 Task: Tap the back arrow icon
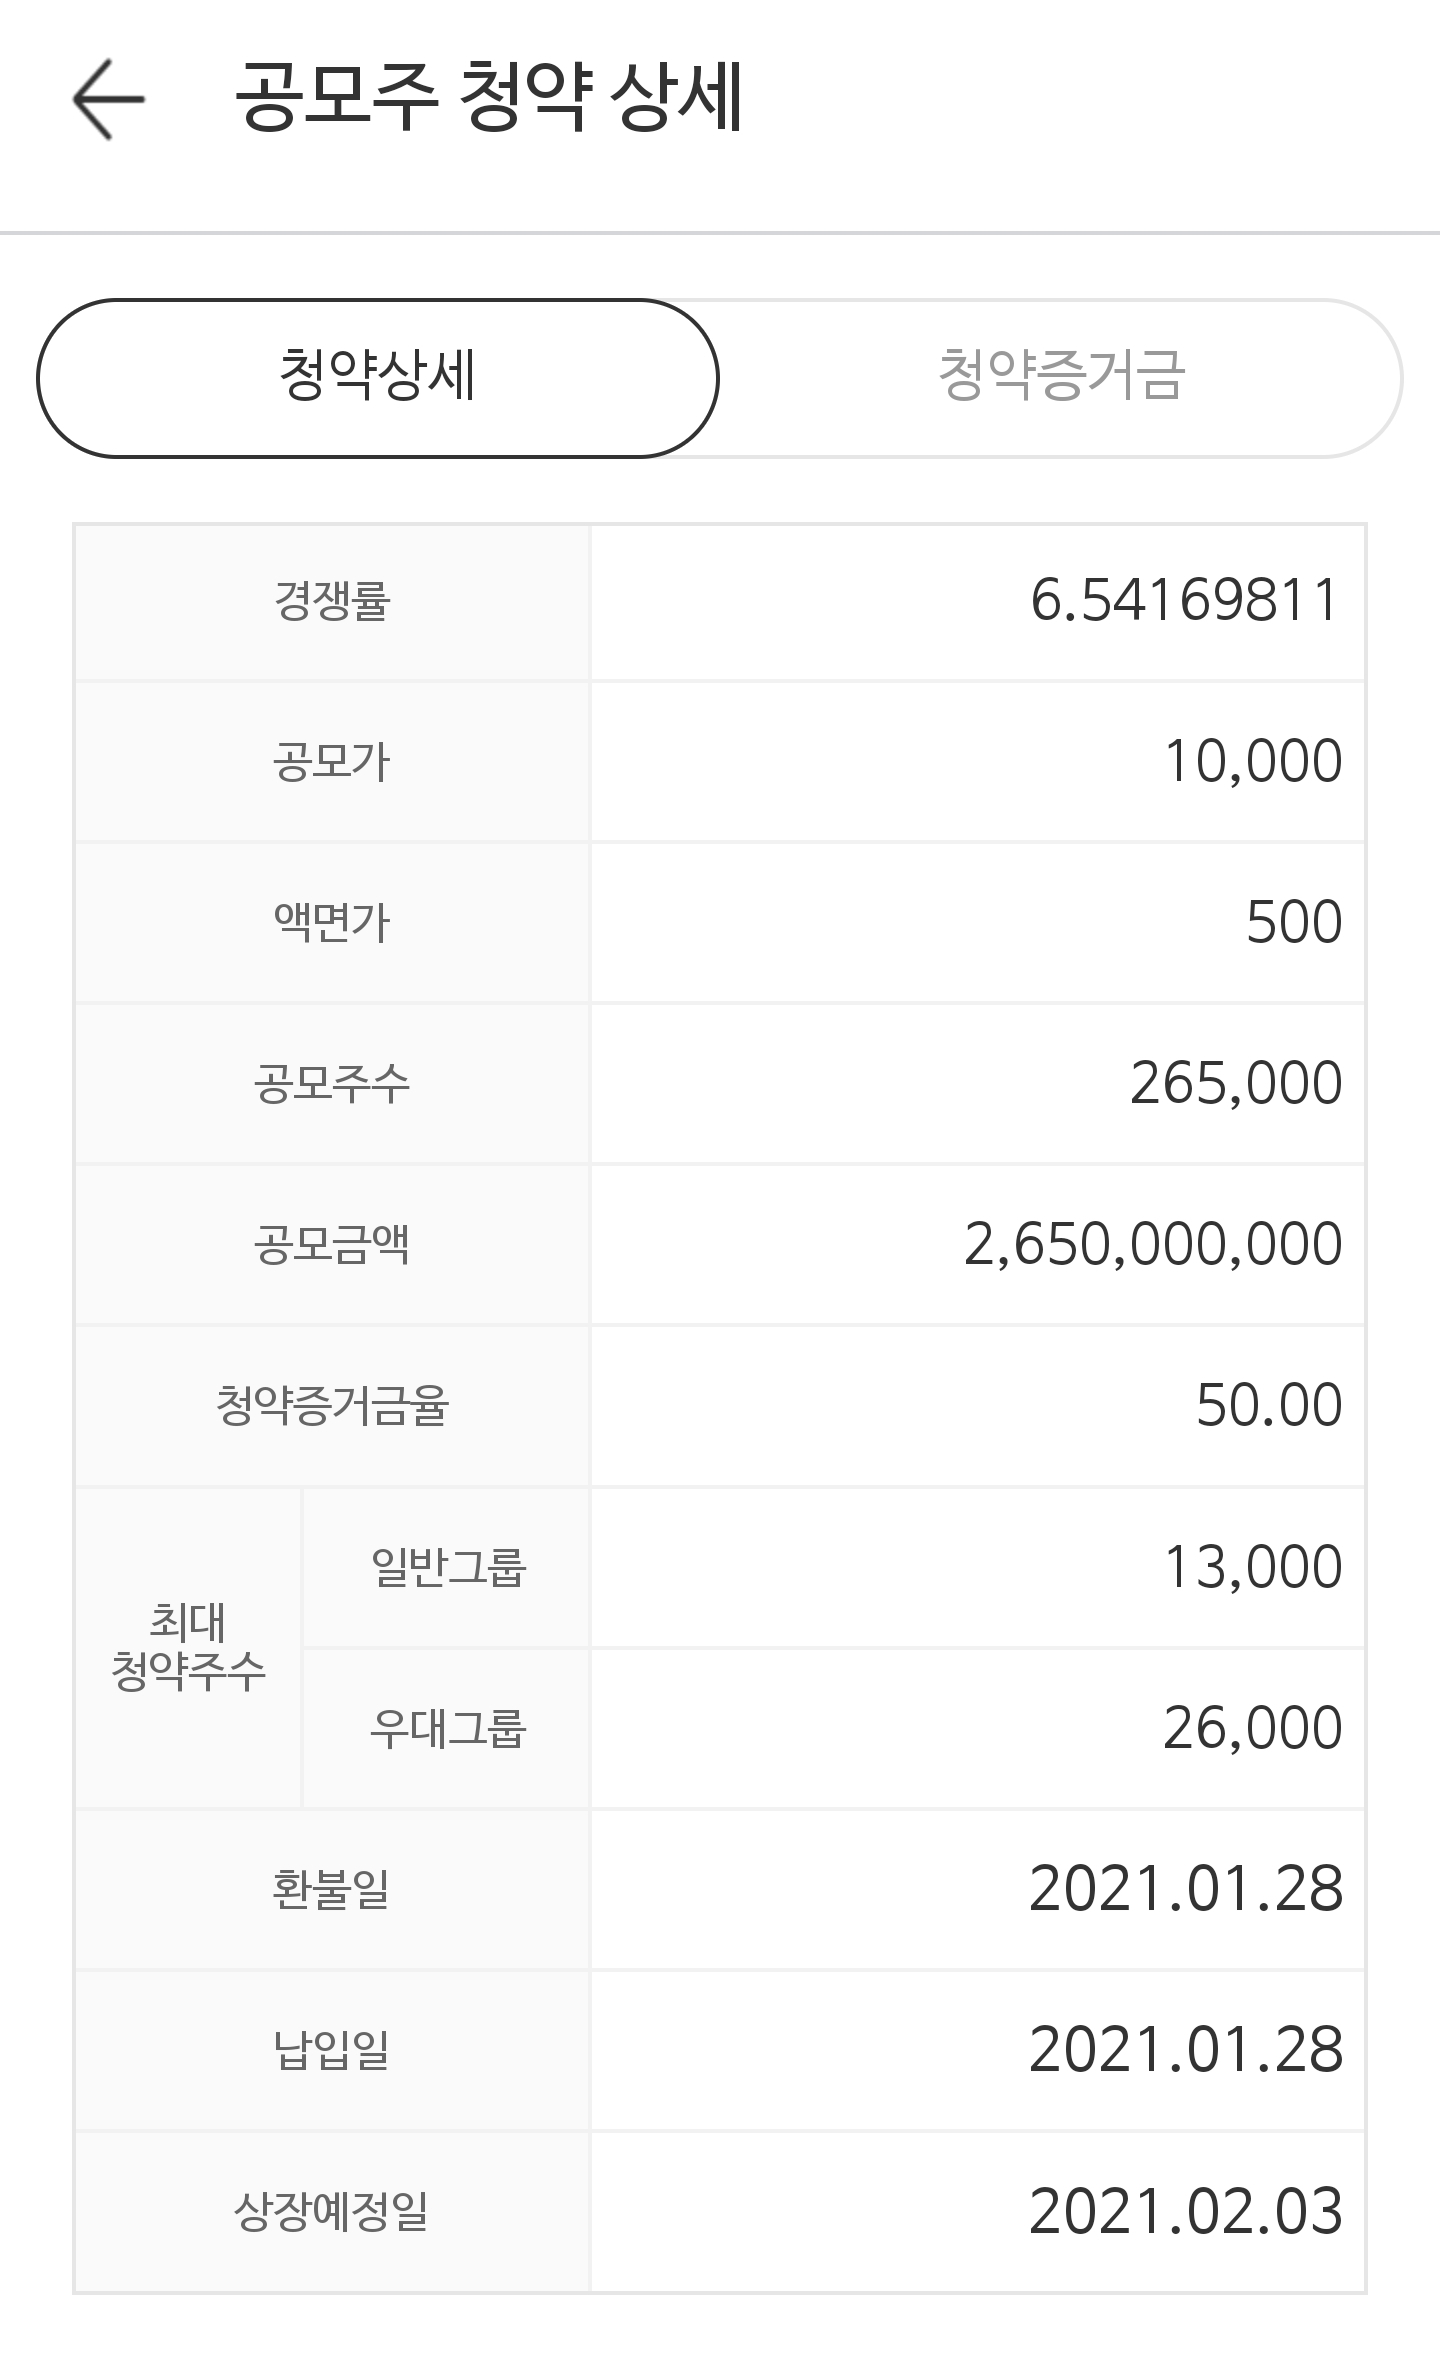(x=108, y=99)
